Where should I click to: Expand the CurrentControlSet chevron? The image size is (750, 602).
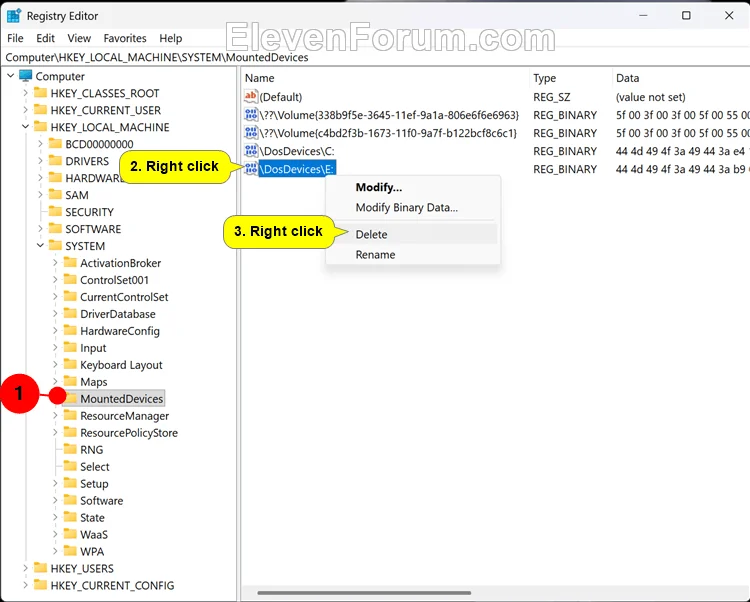click(55, 296)
